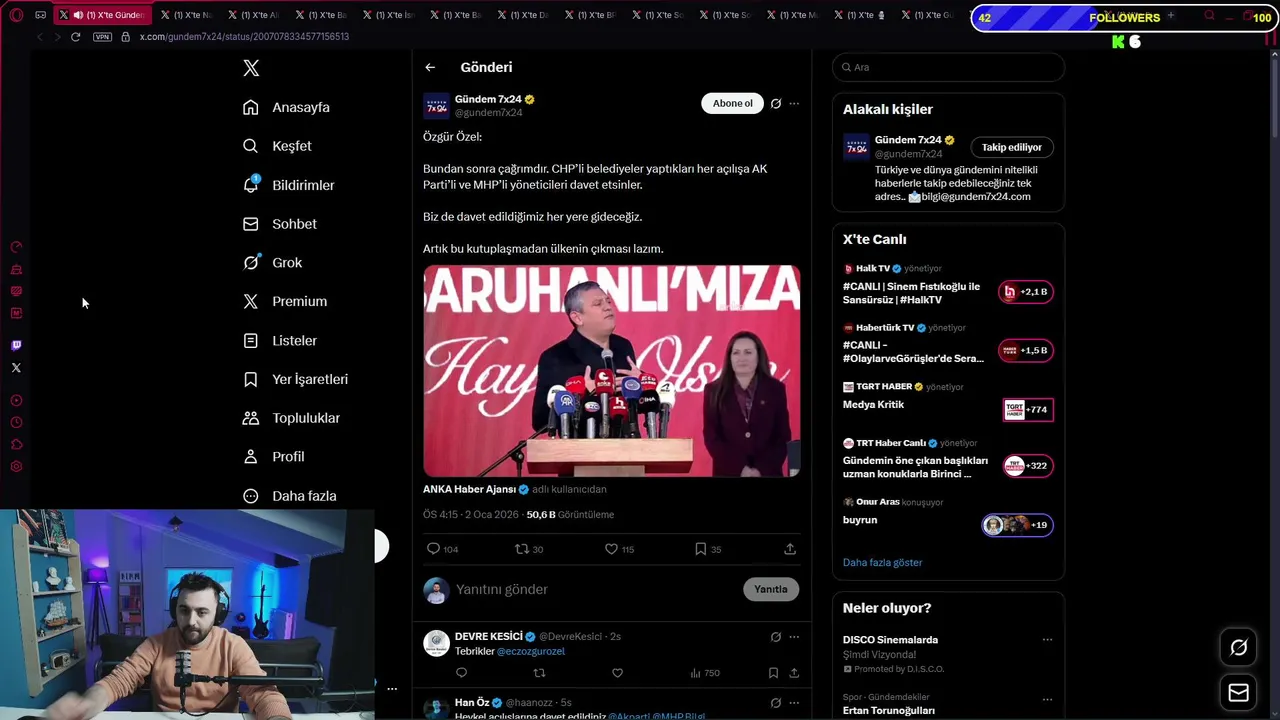Open Gündem 7x24 profile in Alakalı kişiler
1280x720 pixels.
pos(908,140)
